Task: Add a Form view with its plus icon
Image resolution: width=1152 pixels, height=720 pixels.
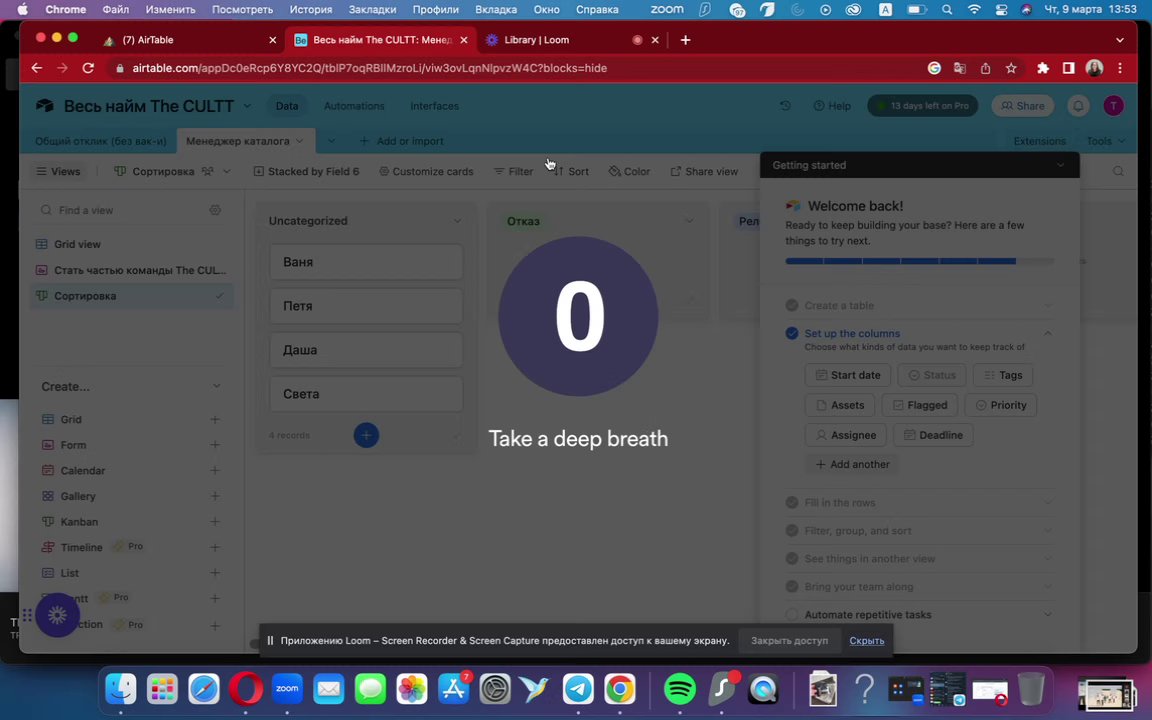Action: point(215,444)
